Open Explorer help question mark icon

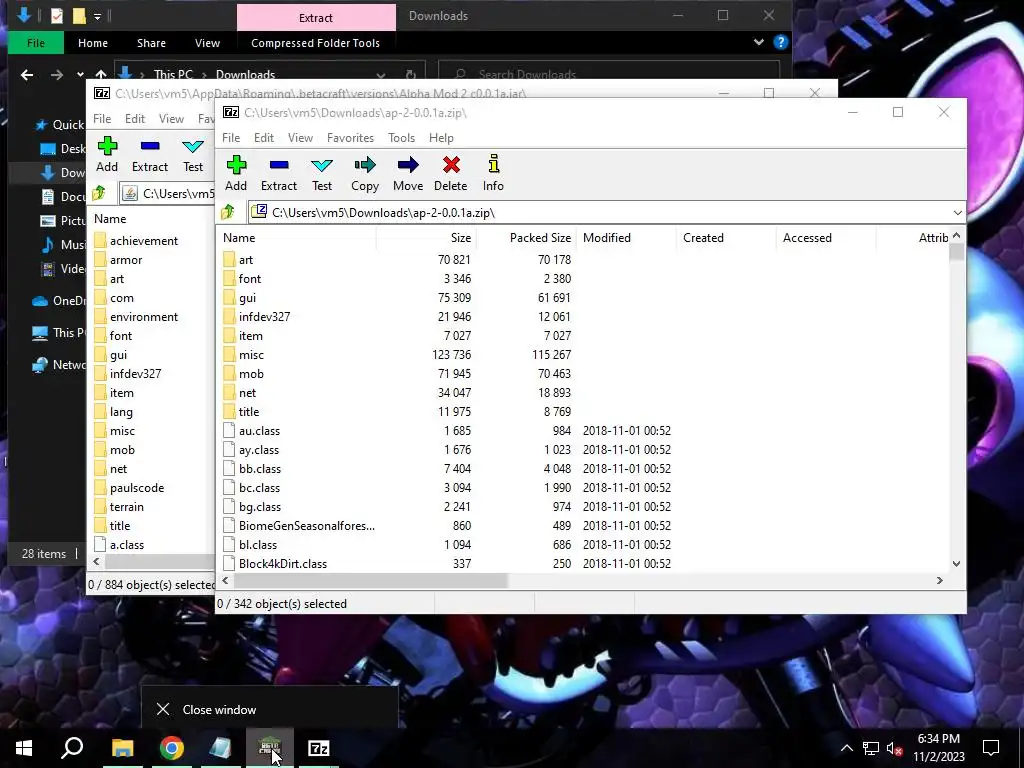[x=780, y=42]
